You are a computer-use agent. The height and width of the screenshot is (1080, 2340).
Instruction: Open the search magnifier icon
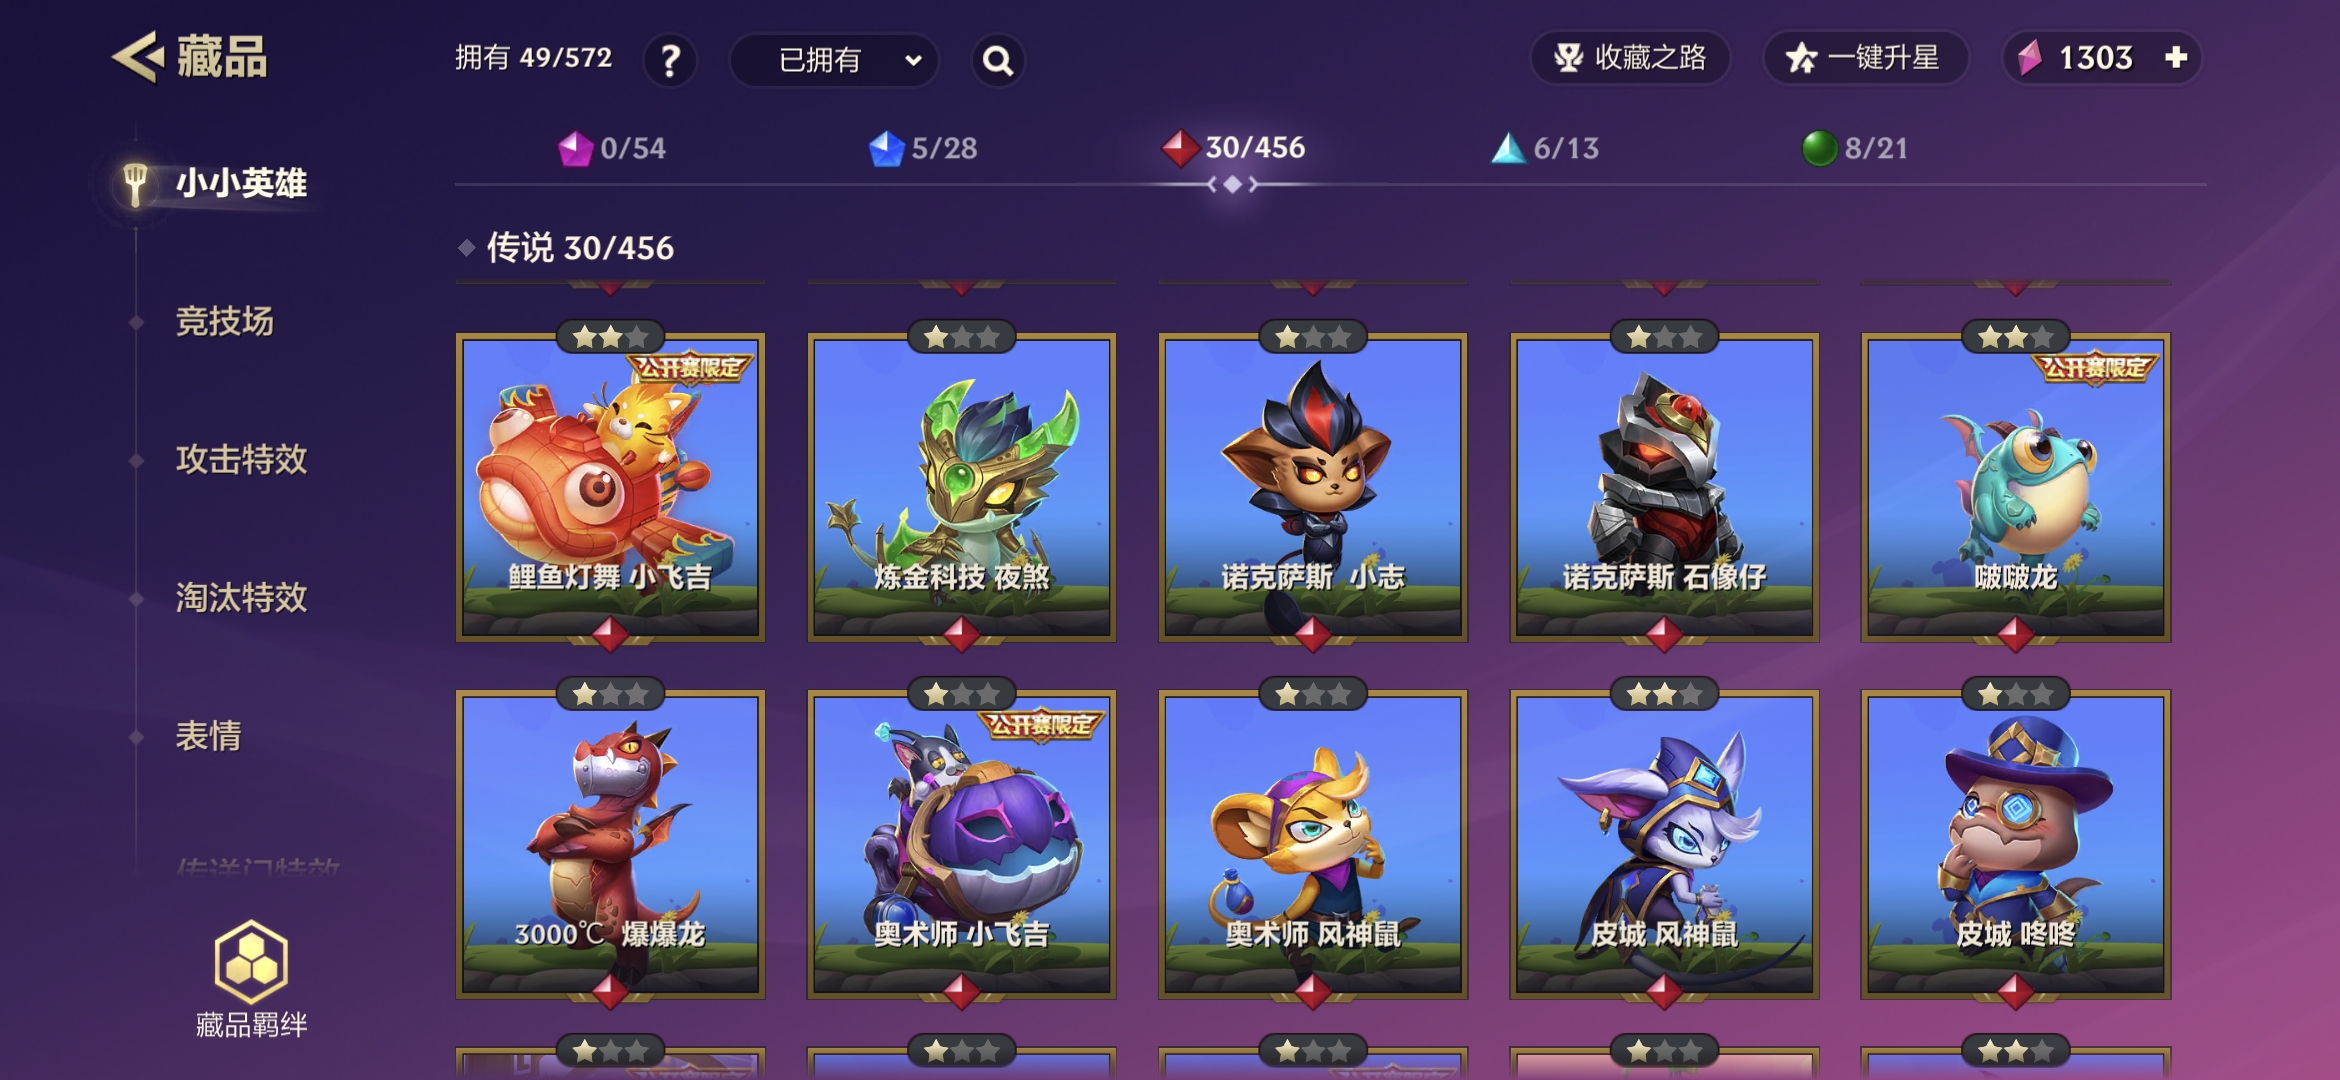pos(997,60)
